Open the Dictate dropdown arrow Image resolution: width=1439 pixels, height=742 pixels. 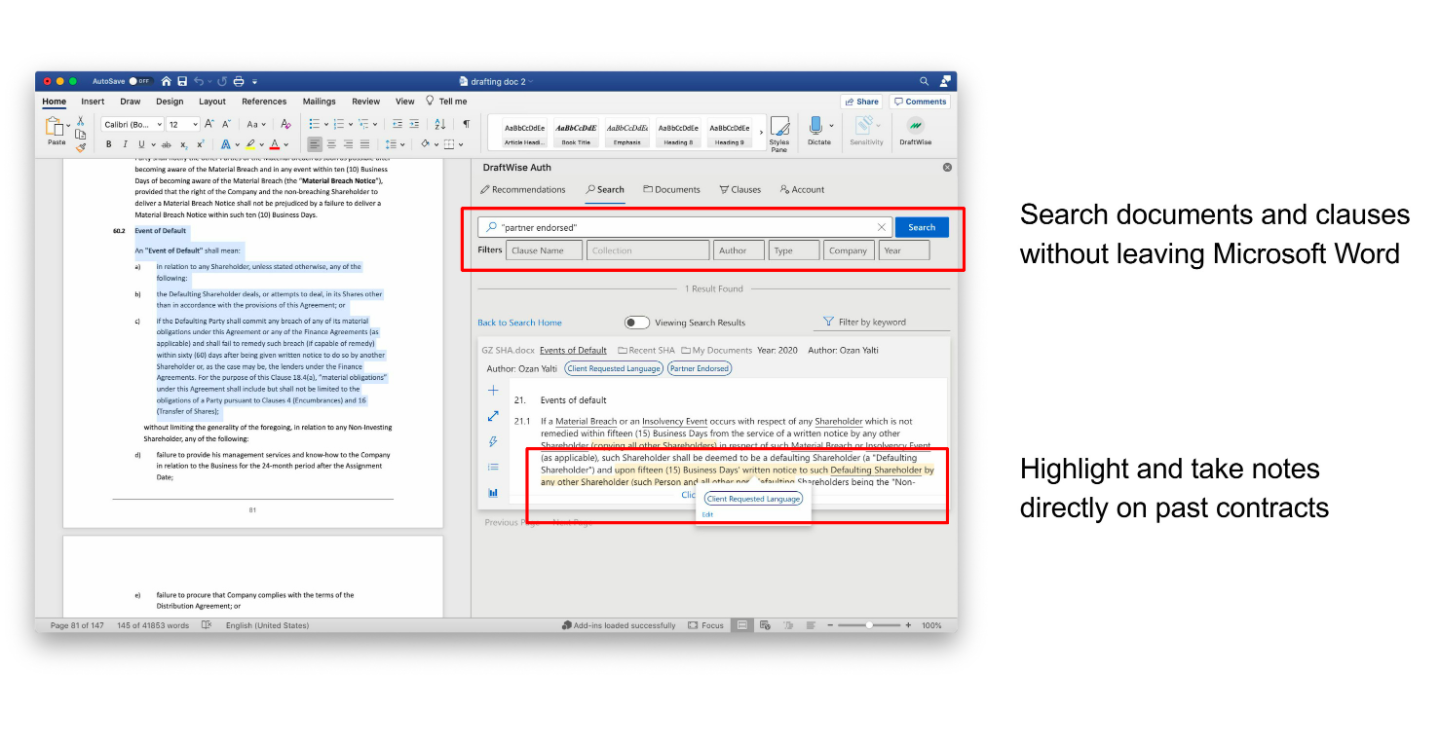point(831,125)
